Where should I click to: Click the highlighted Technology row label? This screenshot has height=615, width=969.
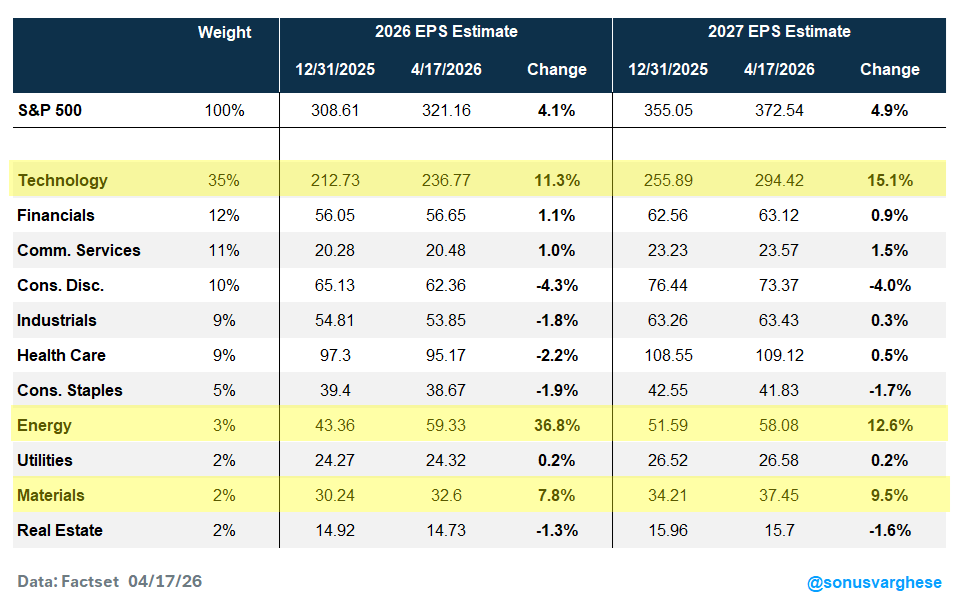click(x=62, y=180)
